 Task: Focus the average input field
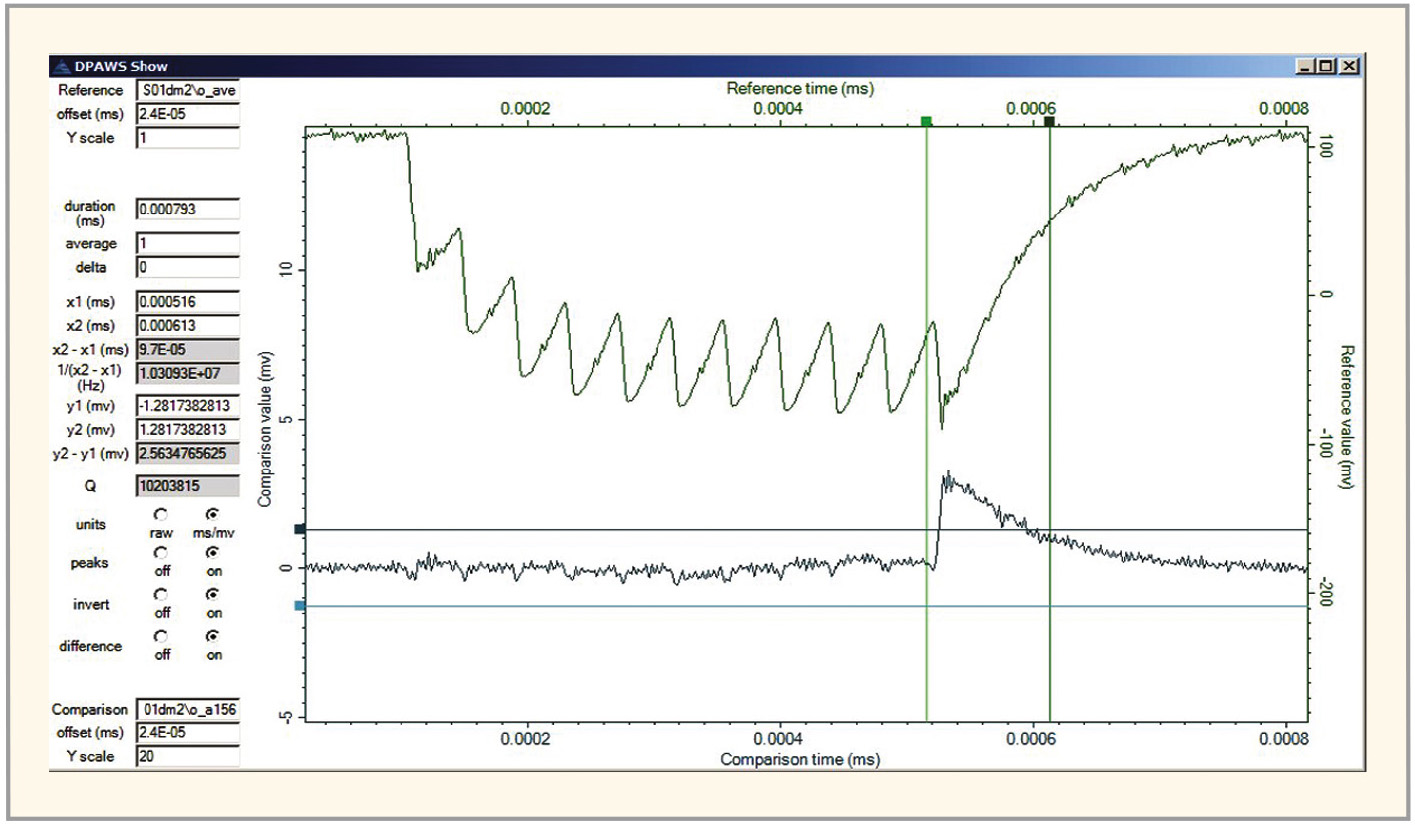[x=187, y=244]
